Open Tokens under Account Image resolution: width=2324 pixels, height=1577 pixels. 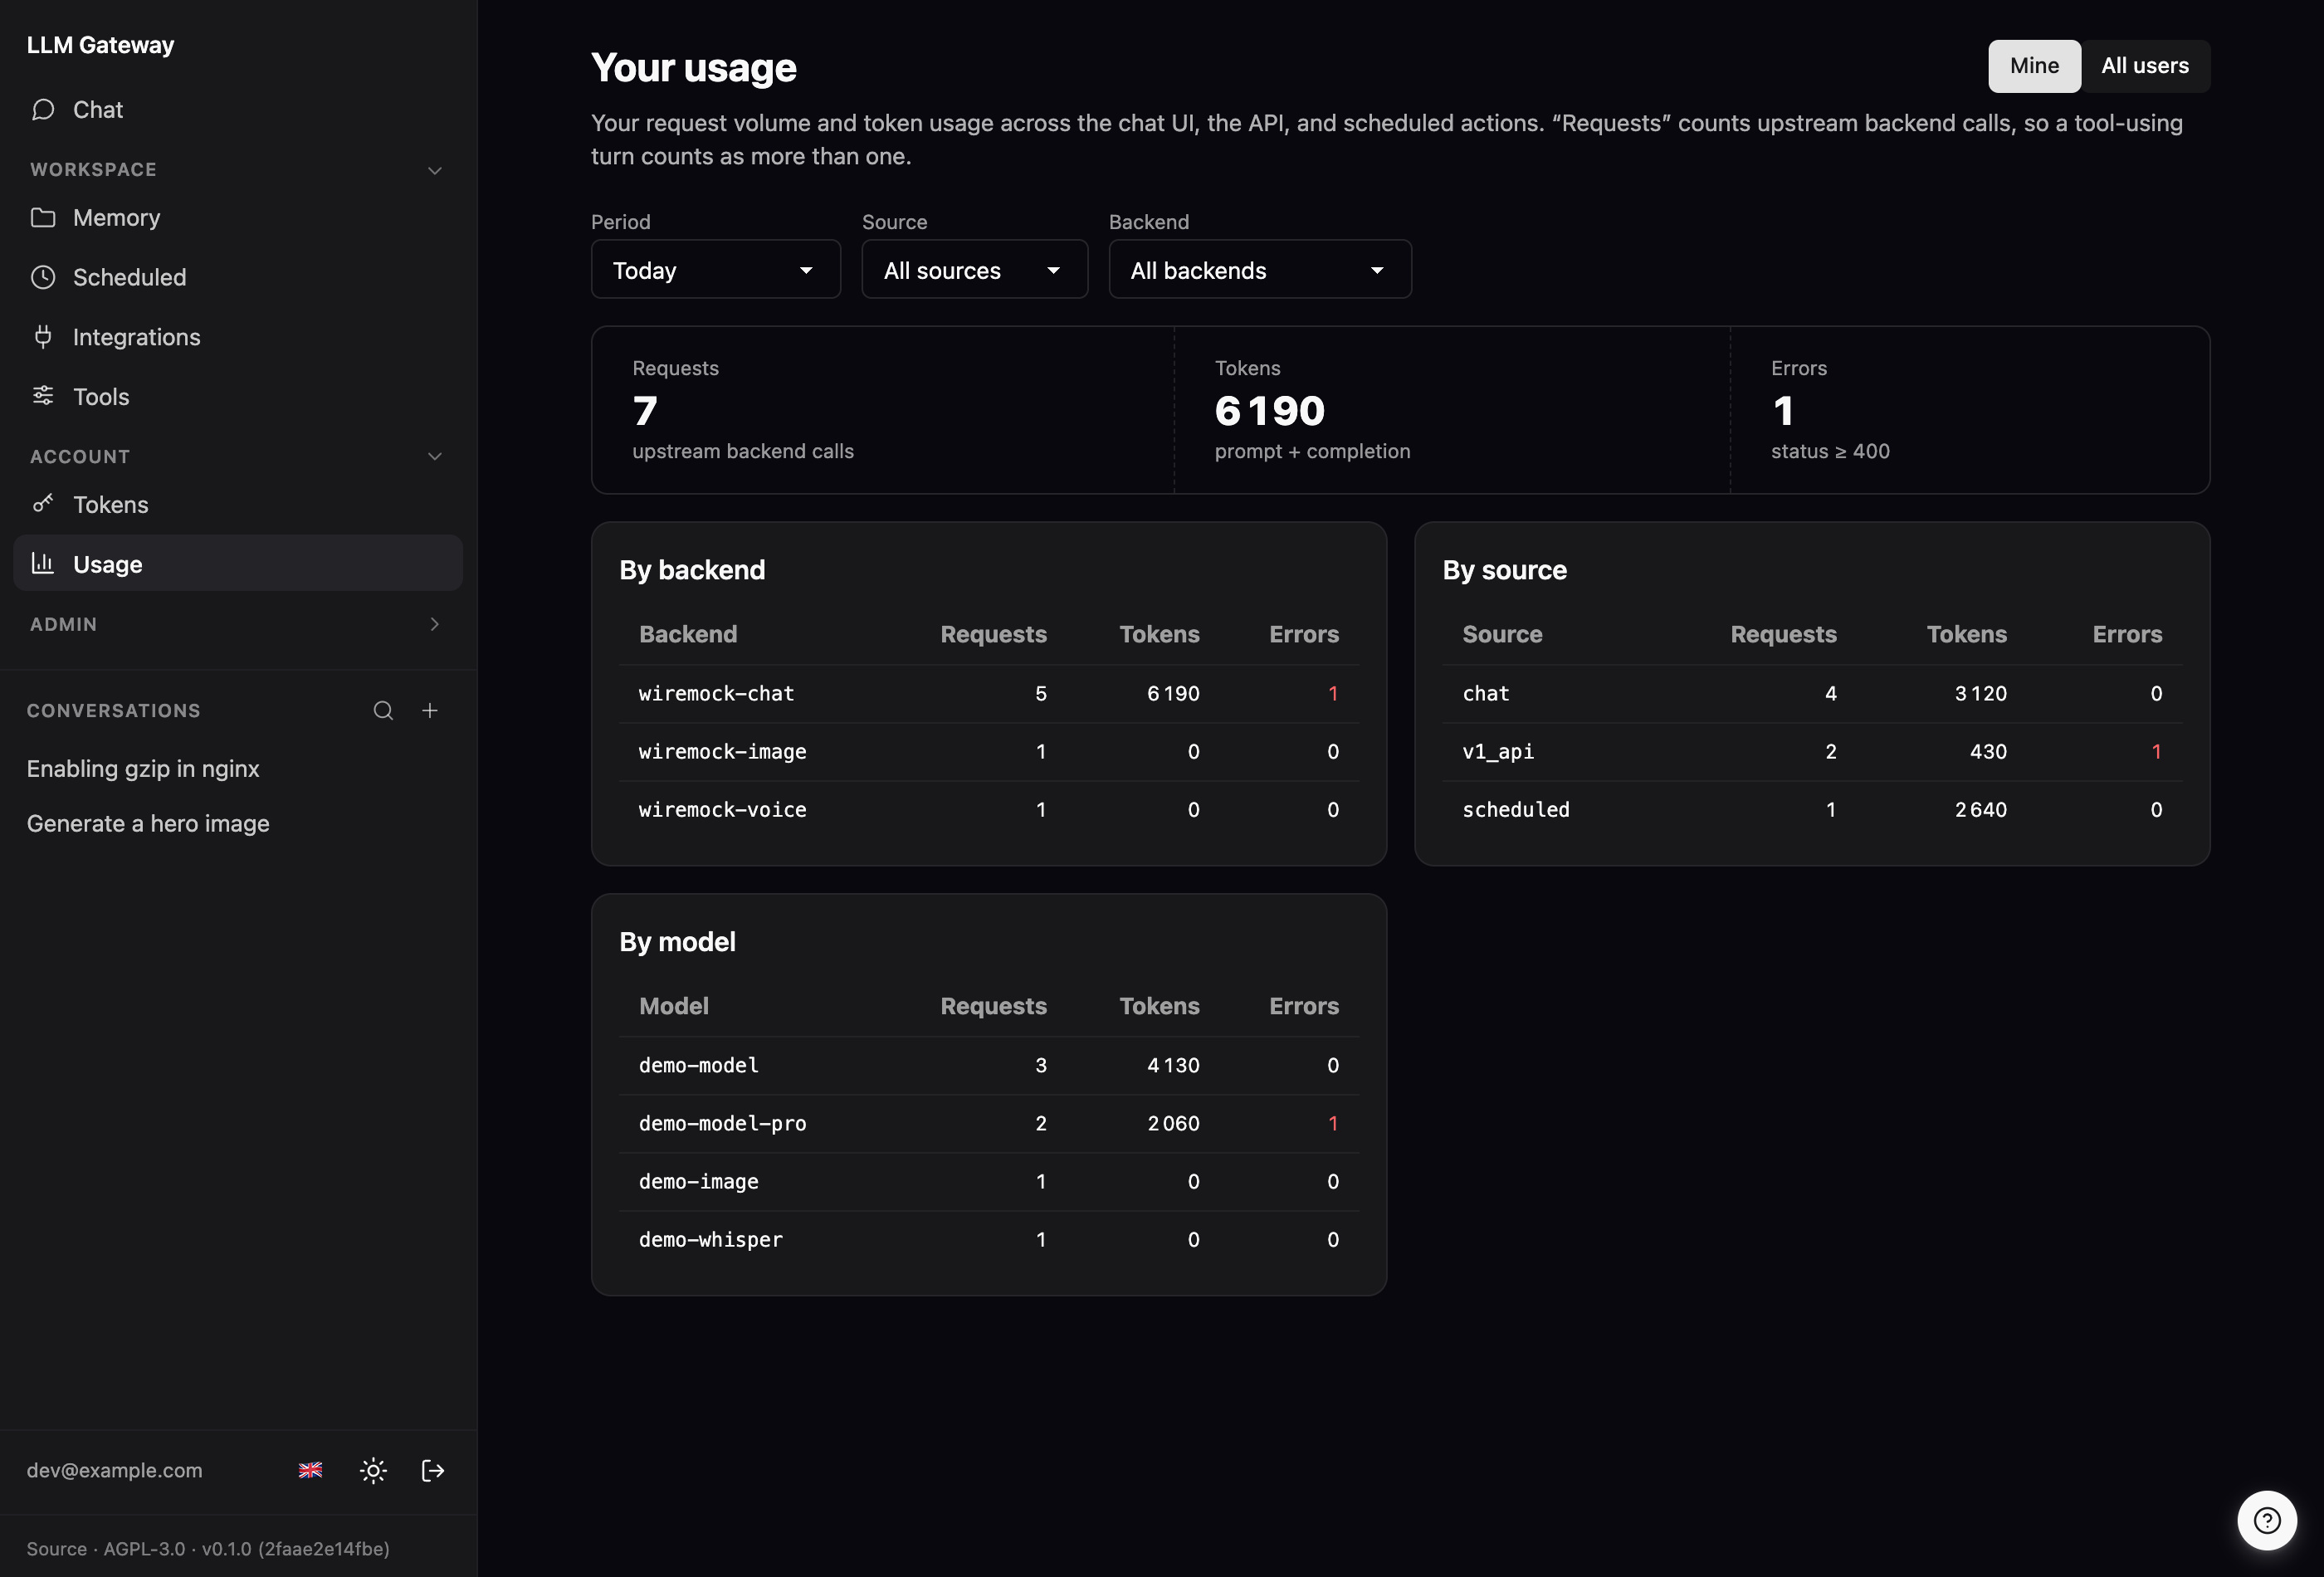click(x=237, y=504)
